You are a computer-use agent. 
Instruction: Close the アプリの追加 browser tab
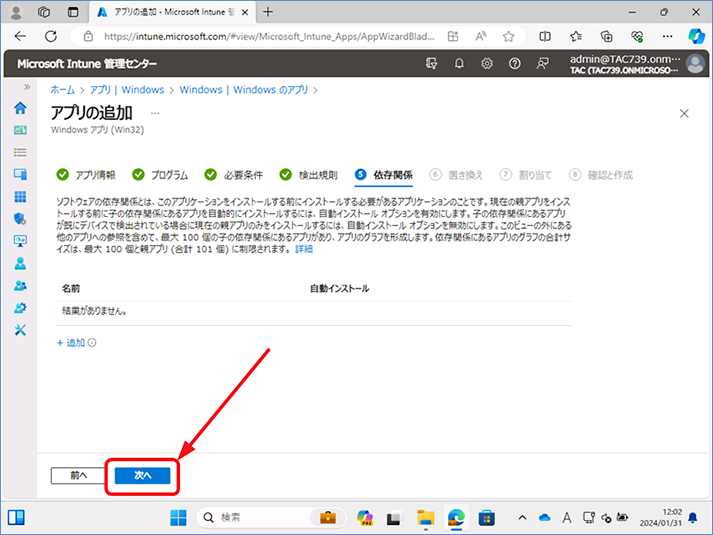(245, 12)
